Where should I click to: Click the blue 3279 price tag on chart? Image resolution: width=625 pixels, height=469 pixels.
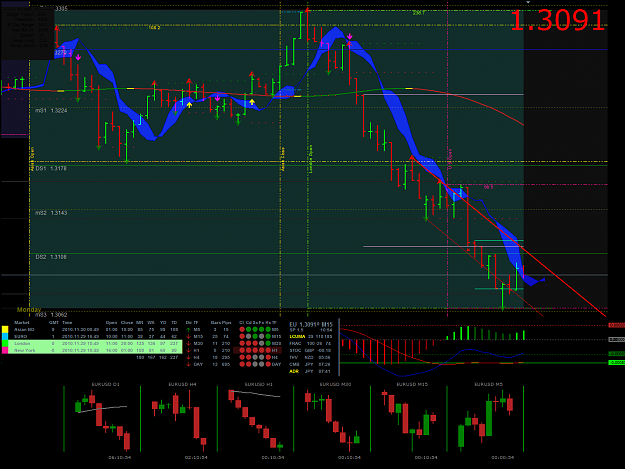62,52
